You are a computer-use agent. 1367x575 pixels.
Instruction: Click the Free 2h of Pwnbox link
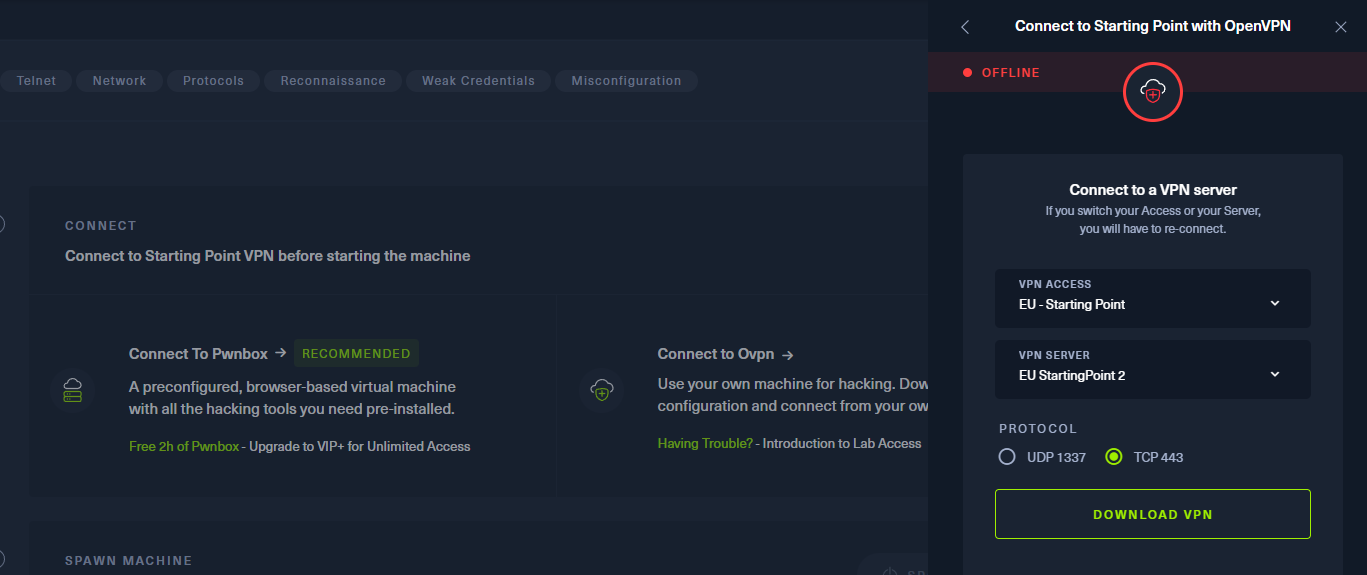click(x=184, y=446)
